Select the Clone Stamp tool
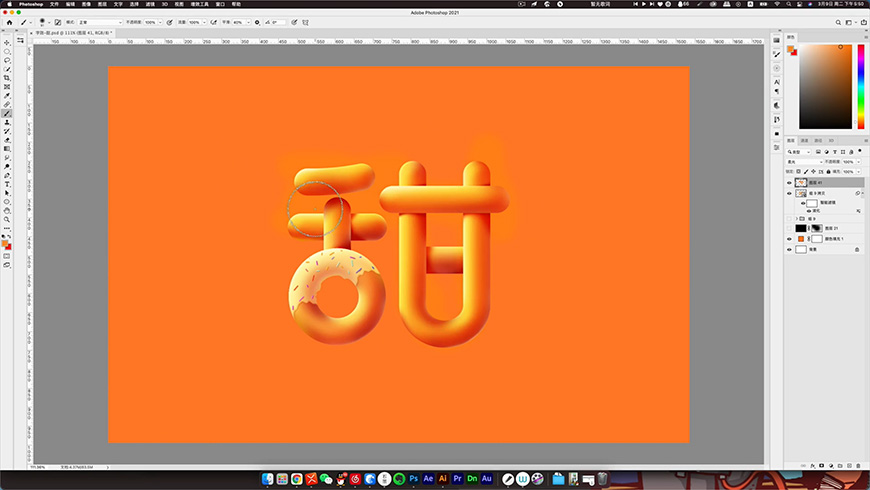 click(x=7, y=123)
